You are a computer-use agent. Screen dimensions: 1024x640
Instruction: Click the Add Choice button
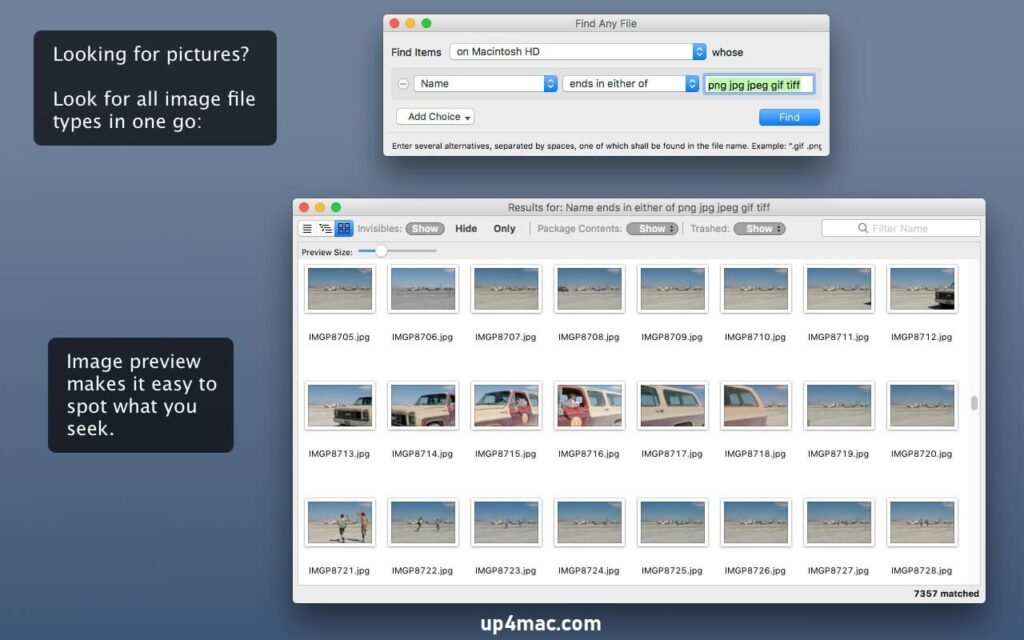point(434,117)
